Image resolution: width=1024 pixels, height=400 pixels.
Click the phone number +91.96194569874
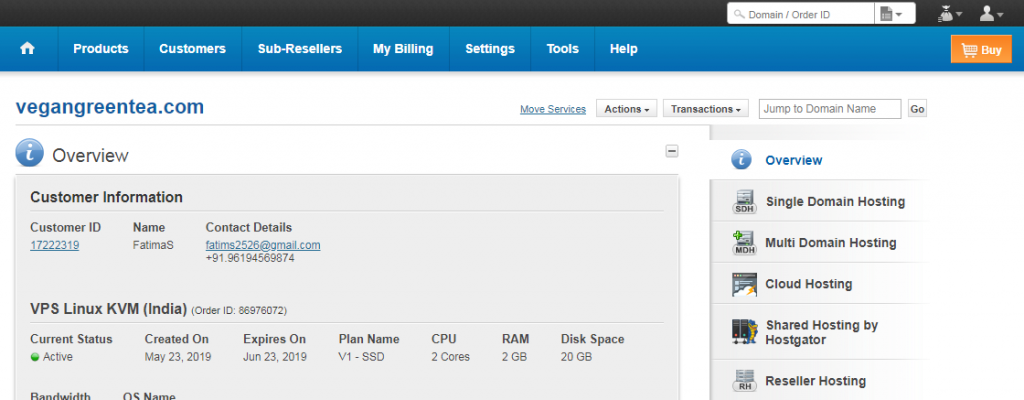(x=250, y=258)
